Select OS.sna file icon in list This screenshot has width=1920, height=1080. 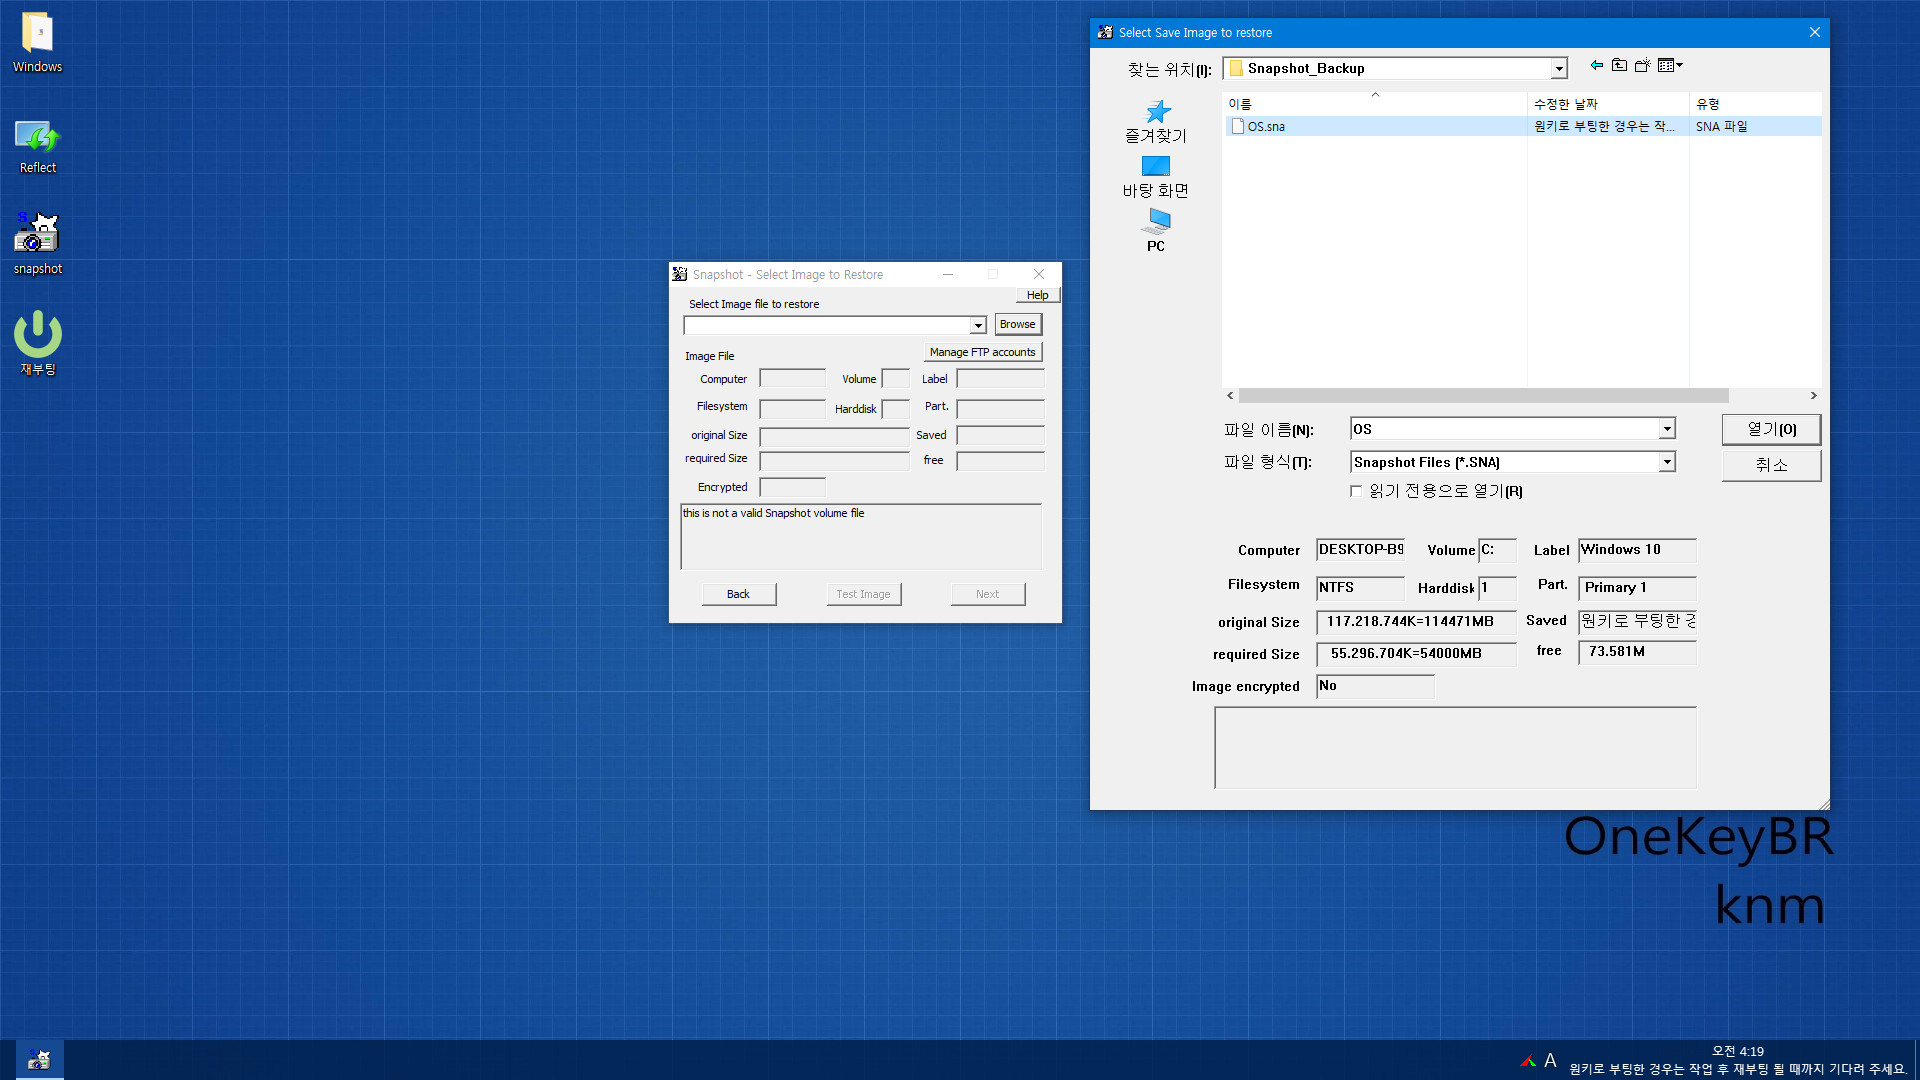click(x=1238, y=127)
